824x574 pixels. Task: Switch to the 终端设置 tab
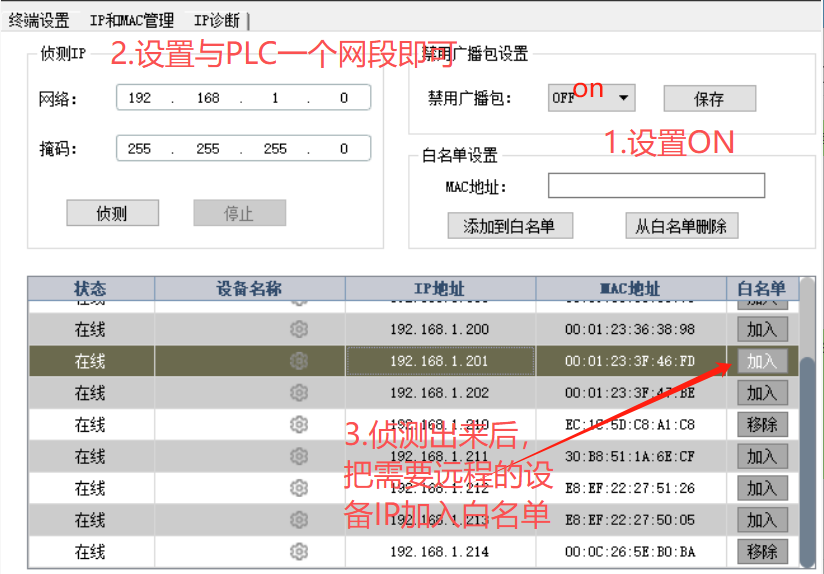coord(39,20)
